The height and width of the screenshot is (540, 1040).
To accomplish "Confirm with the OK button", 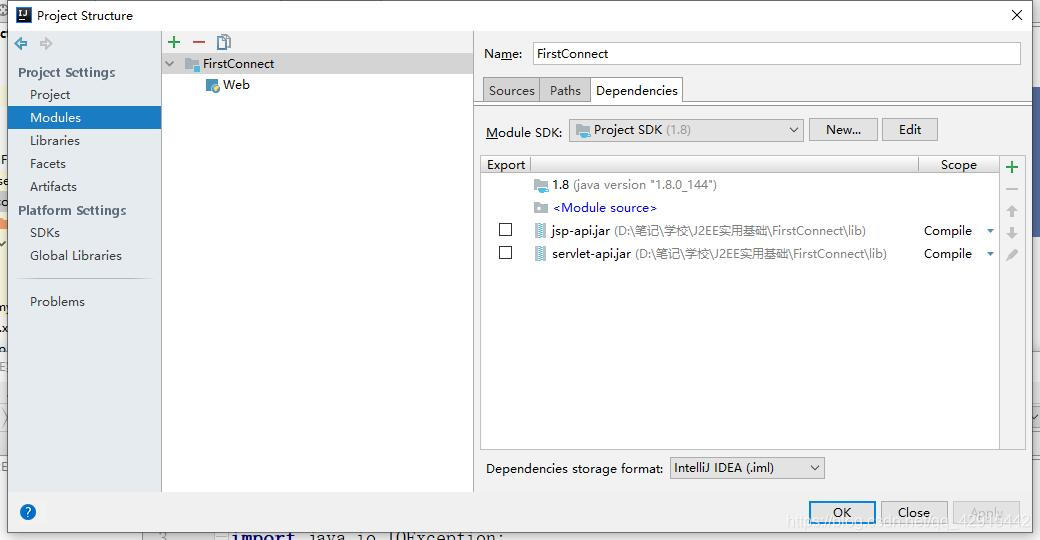I will [842, 512].
